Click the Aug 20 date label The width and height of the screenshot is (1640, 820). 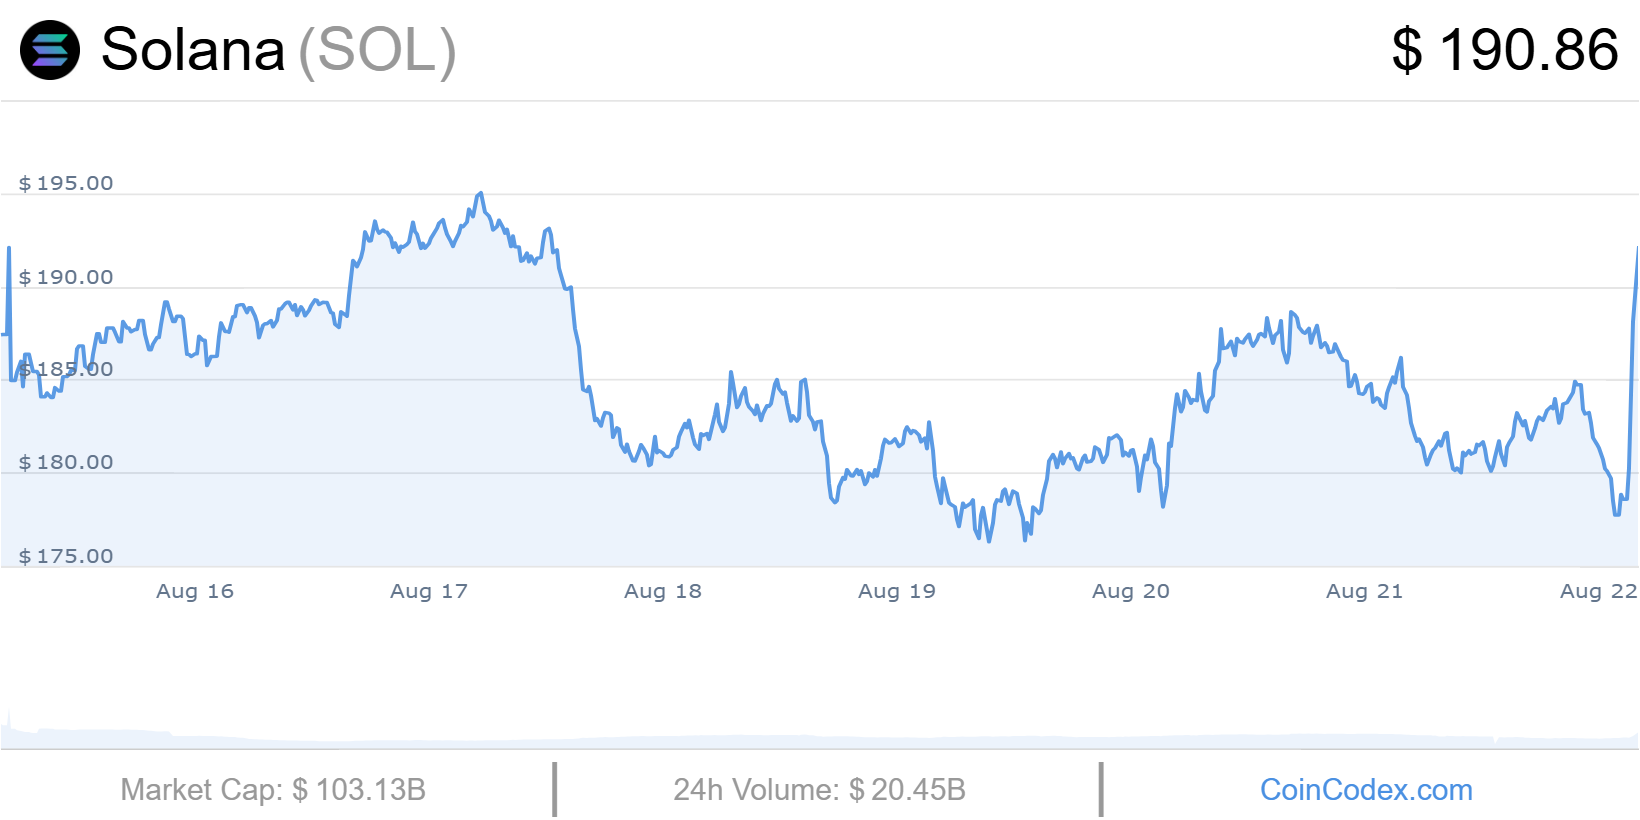(x=1131, y=591)
